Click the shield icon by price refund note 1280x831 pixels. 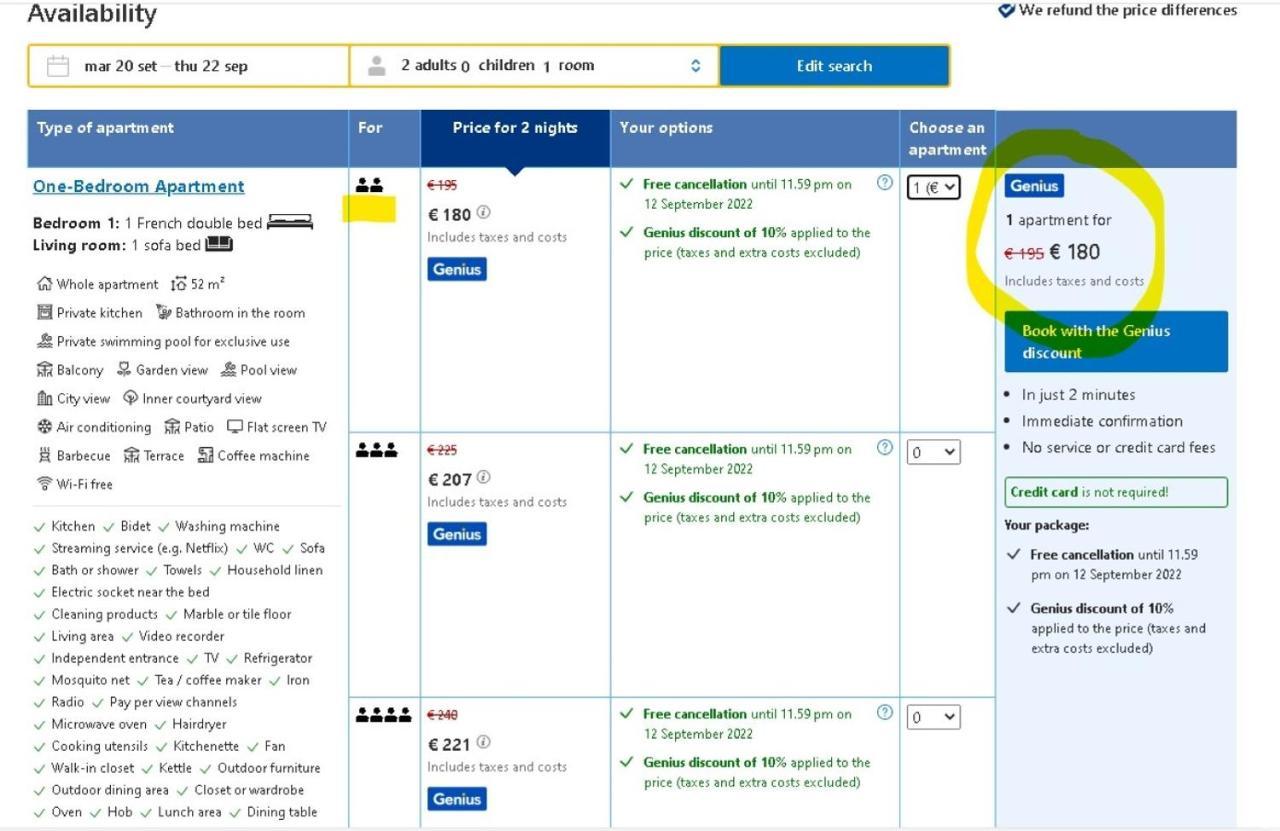pyautogui.click(x=1006, y=11)
